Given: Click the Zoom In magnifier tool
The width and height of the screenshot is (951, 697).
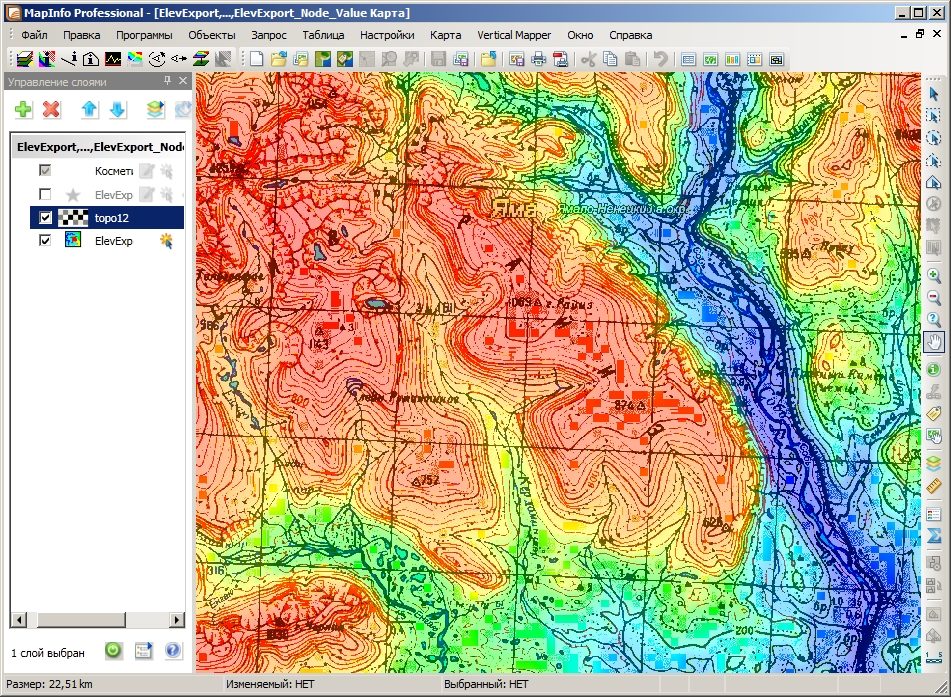Looking at the screenshot, I should coord(933,275).
